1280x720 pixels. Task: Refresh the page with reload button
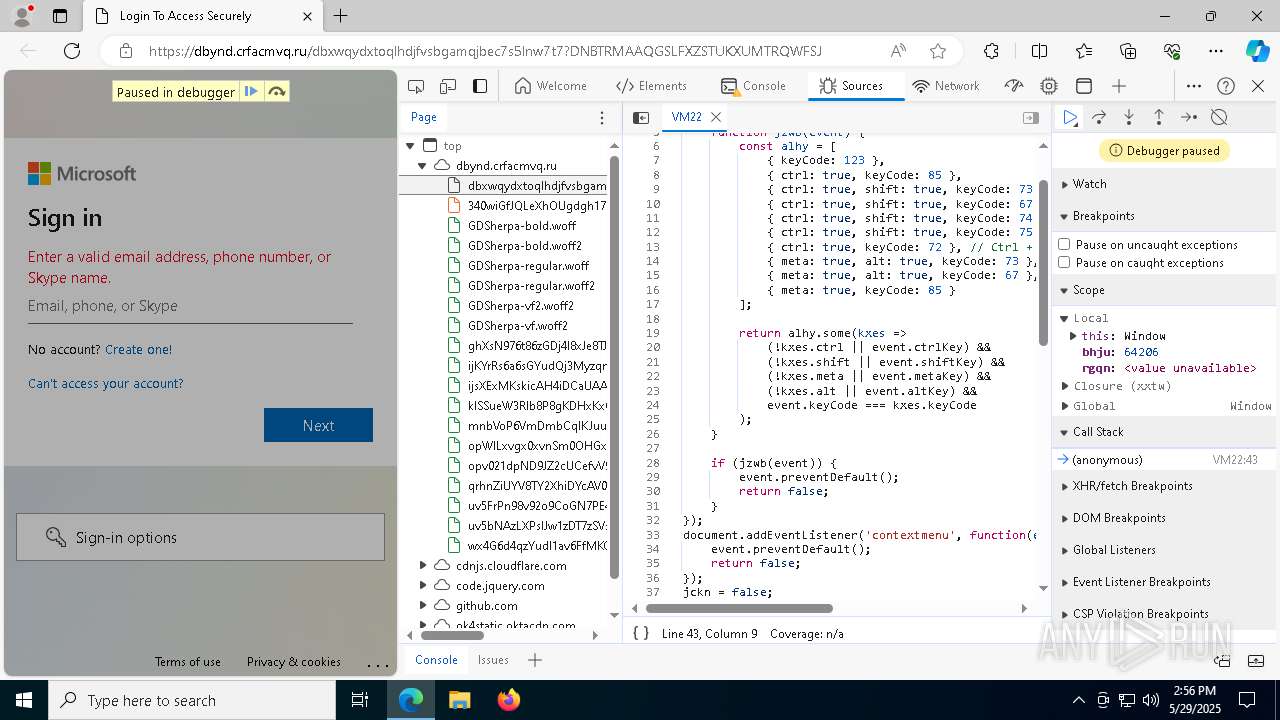point(72,51)
